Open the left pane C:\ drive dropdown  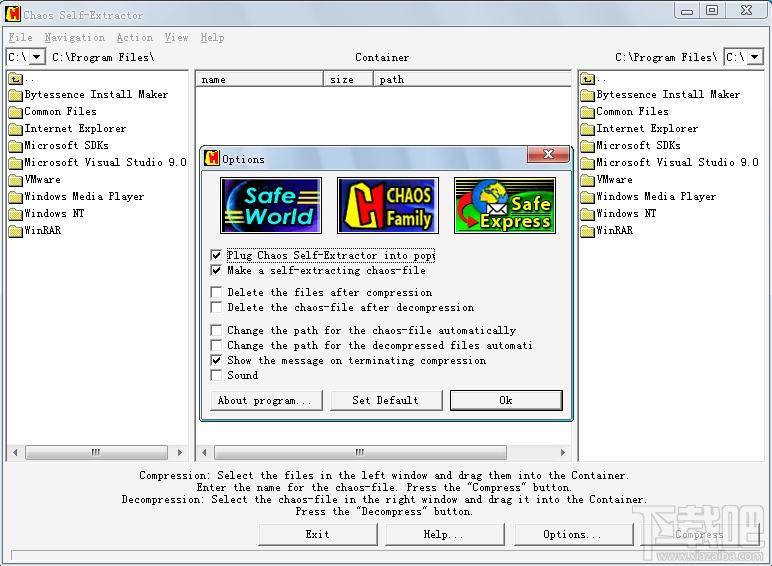click(x=37, y=57)
